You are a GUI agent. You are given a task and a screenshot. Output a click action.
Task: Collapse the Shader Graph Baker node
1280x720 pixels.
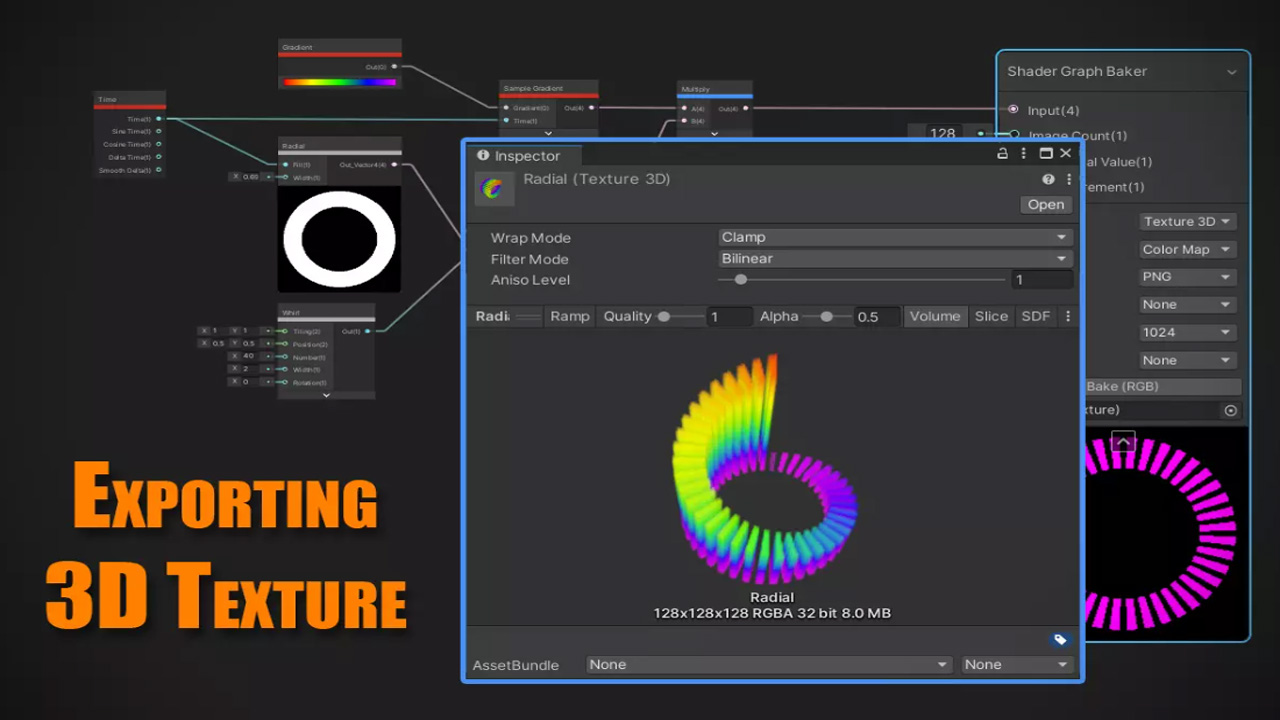[1231, 72]
